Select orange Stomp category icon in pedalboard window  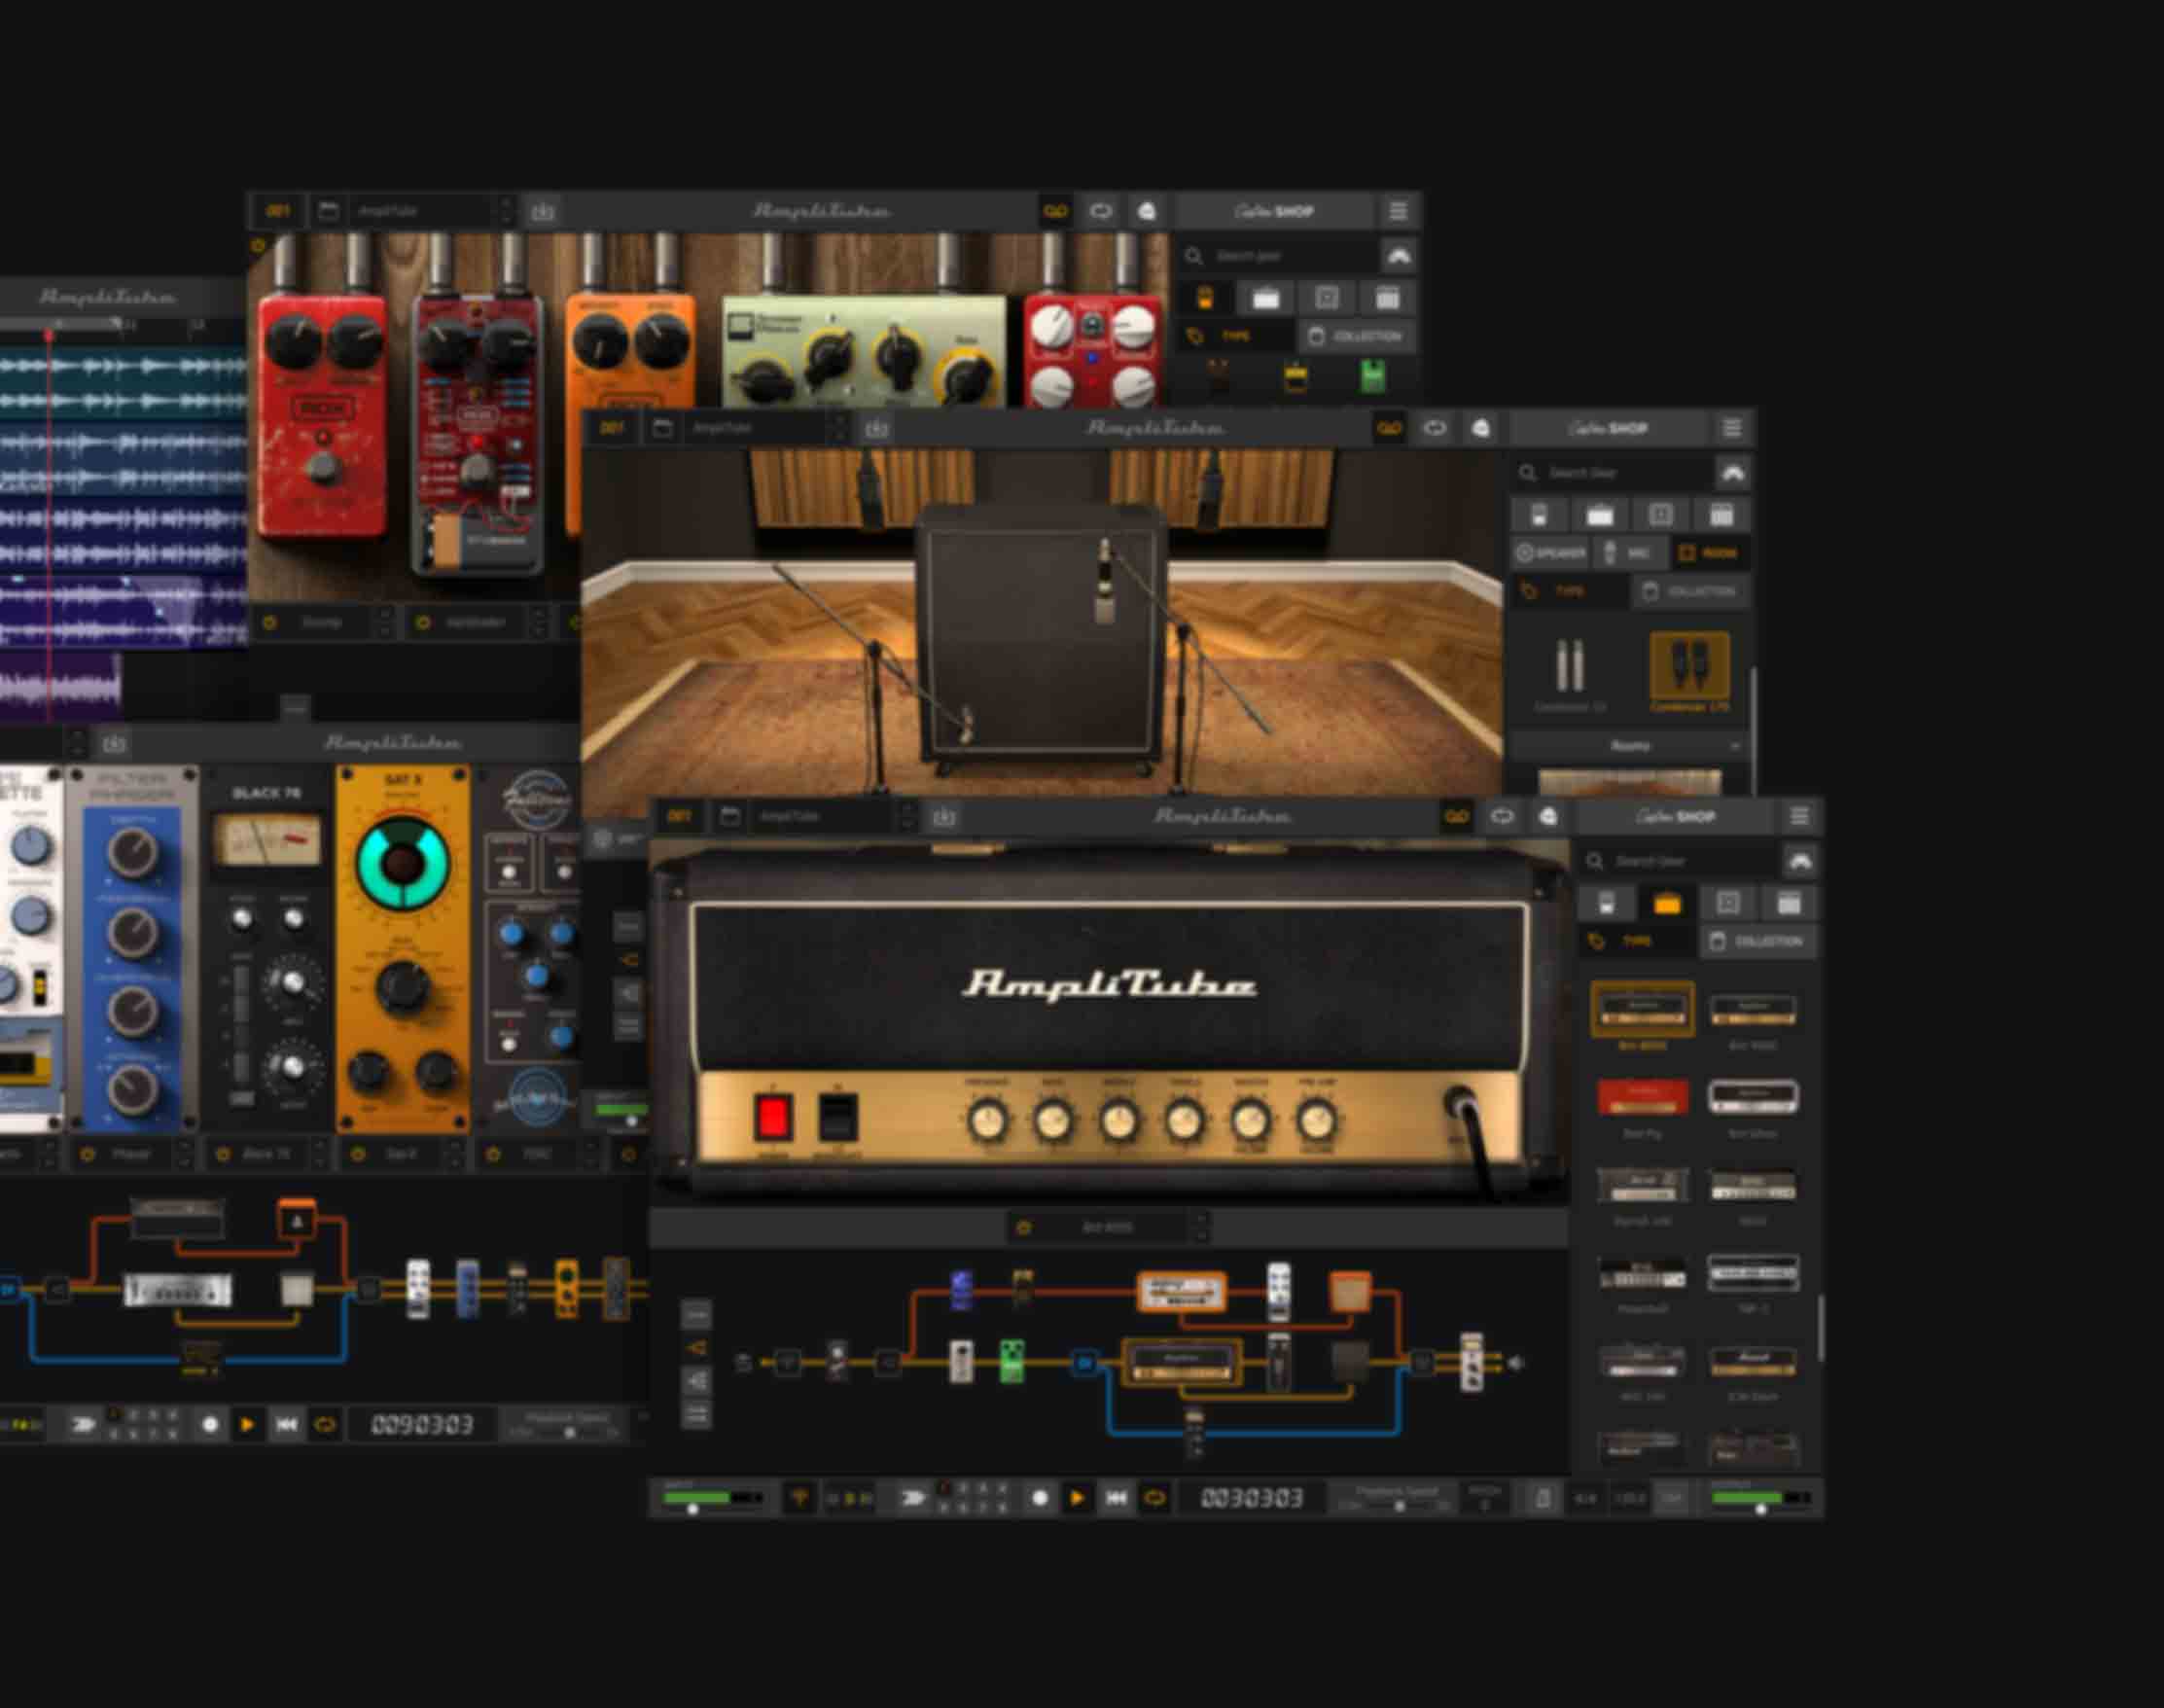click(1204, 298)
